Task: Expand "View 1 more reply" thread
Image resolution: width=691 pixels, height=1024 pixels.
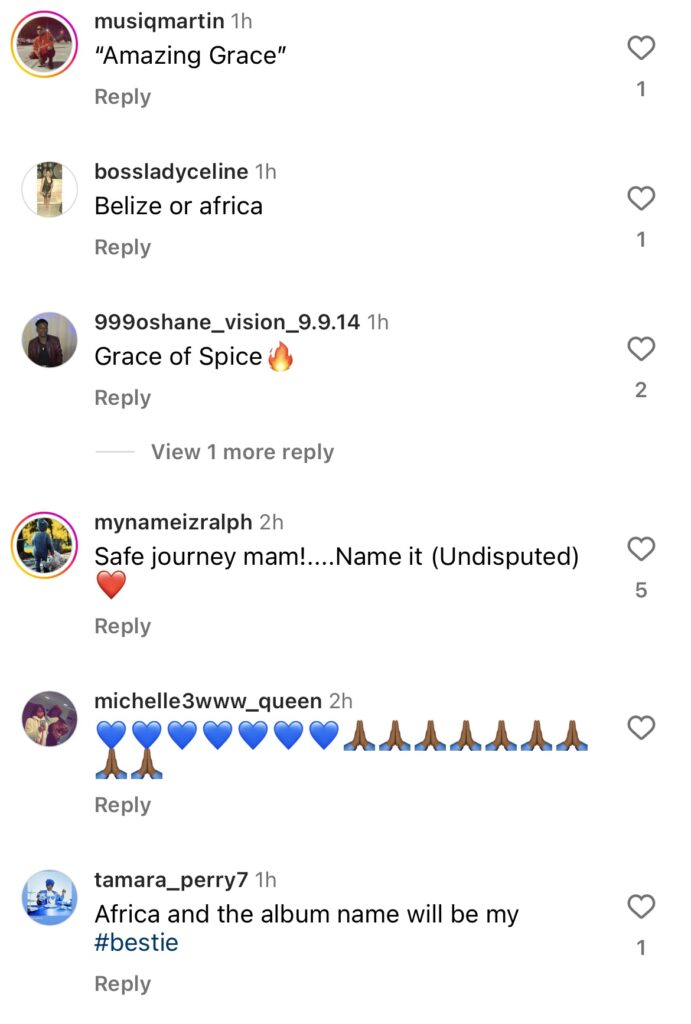Action: point(242,452)
